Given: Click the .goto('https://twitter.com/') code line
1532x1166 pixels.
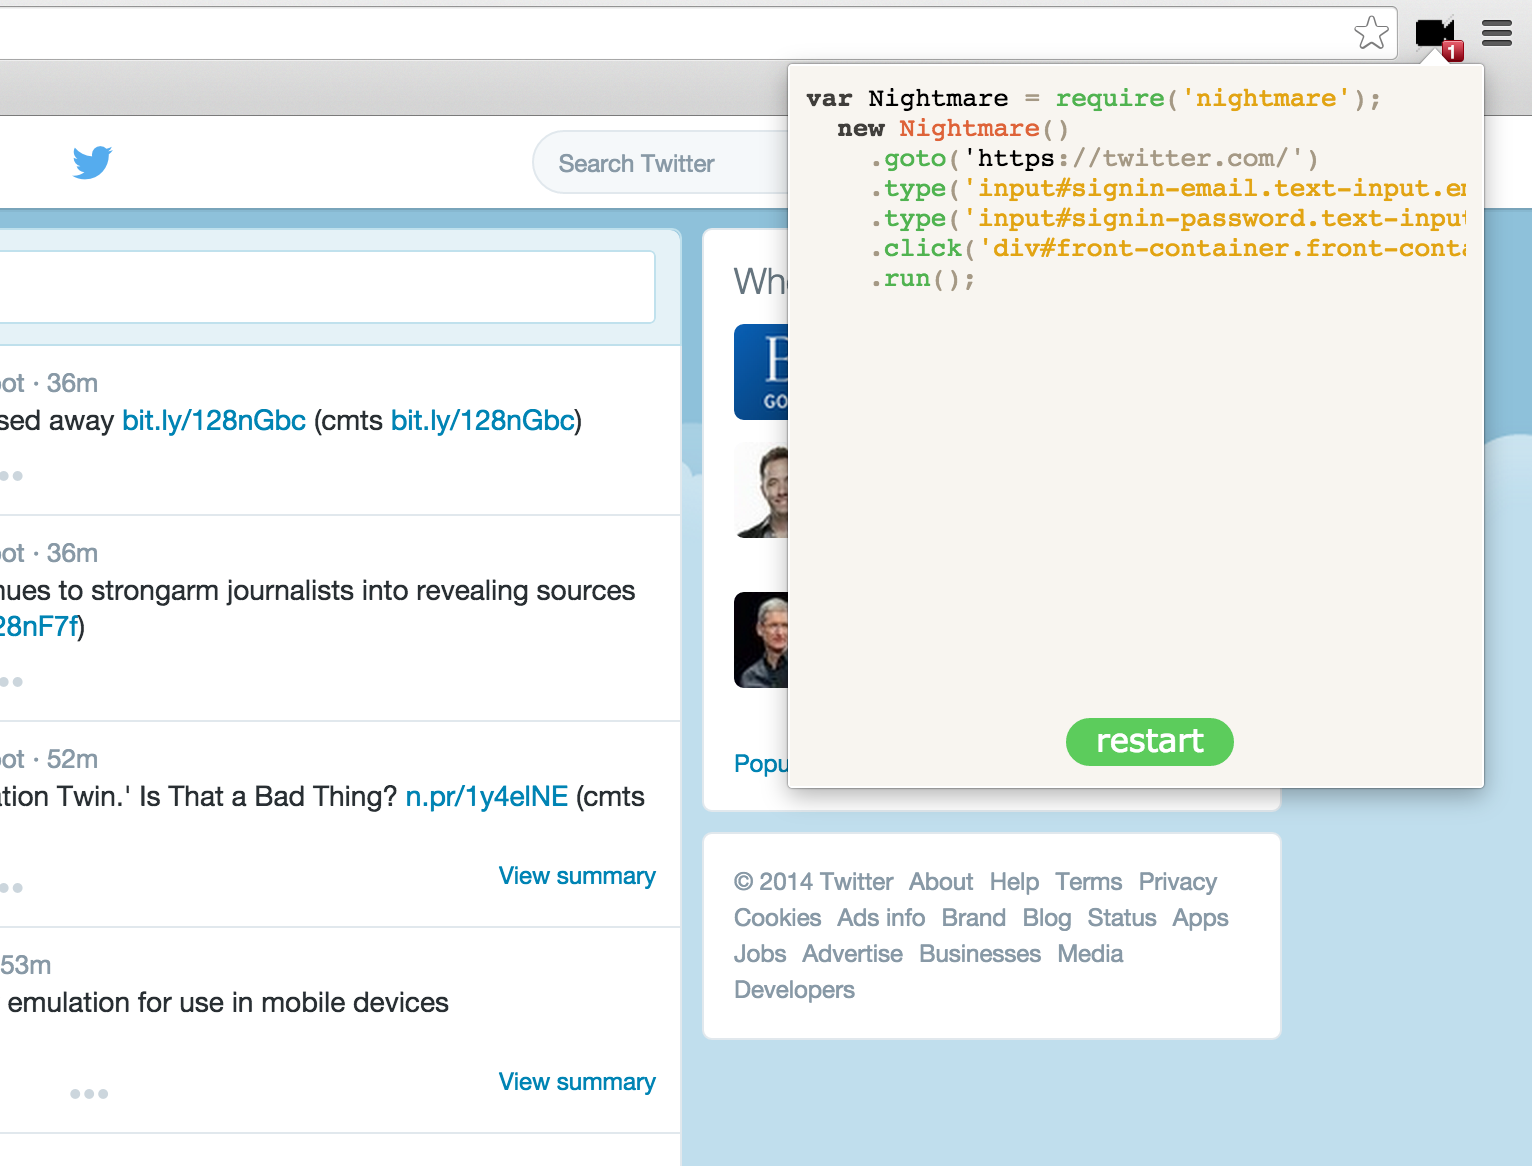Looking at the screenshot, I should coord(1094,158).
